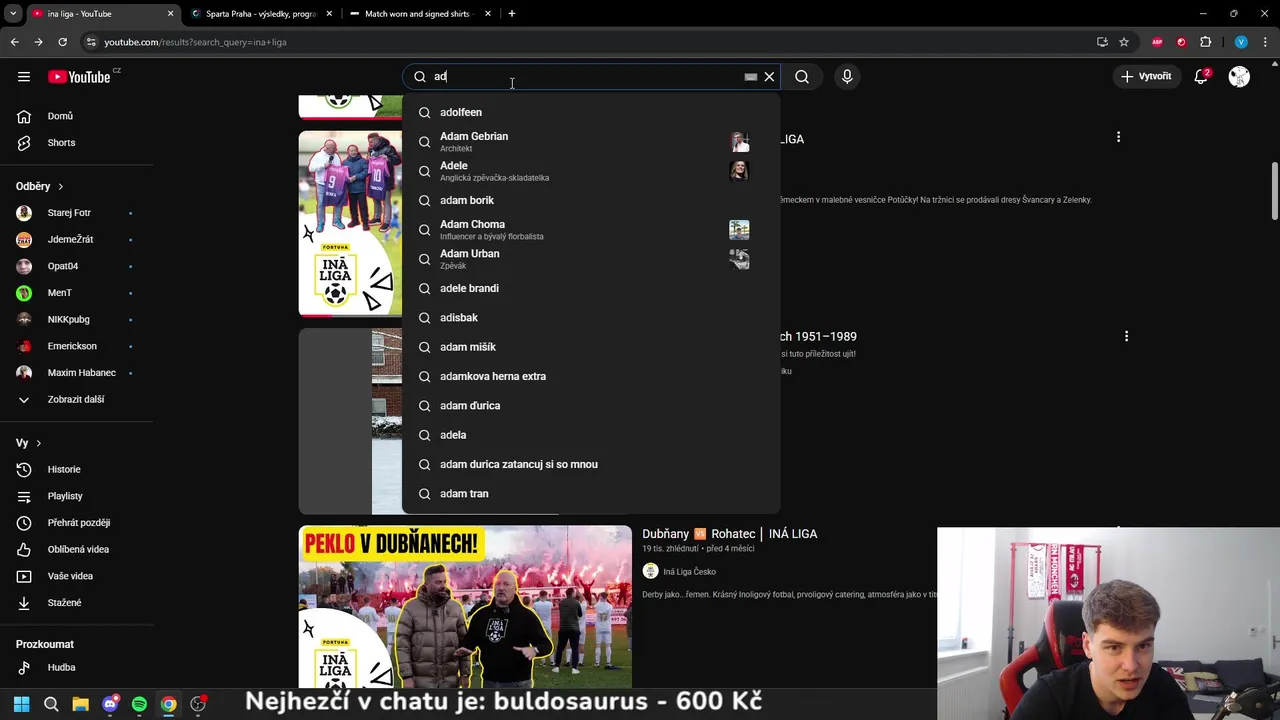Open the PEKLO V DUBŇANECH video thumbnail
The height and width of the screenshot is (720, 1280).
pyautogui.click(x=465, y=607)
